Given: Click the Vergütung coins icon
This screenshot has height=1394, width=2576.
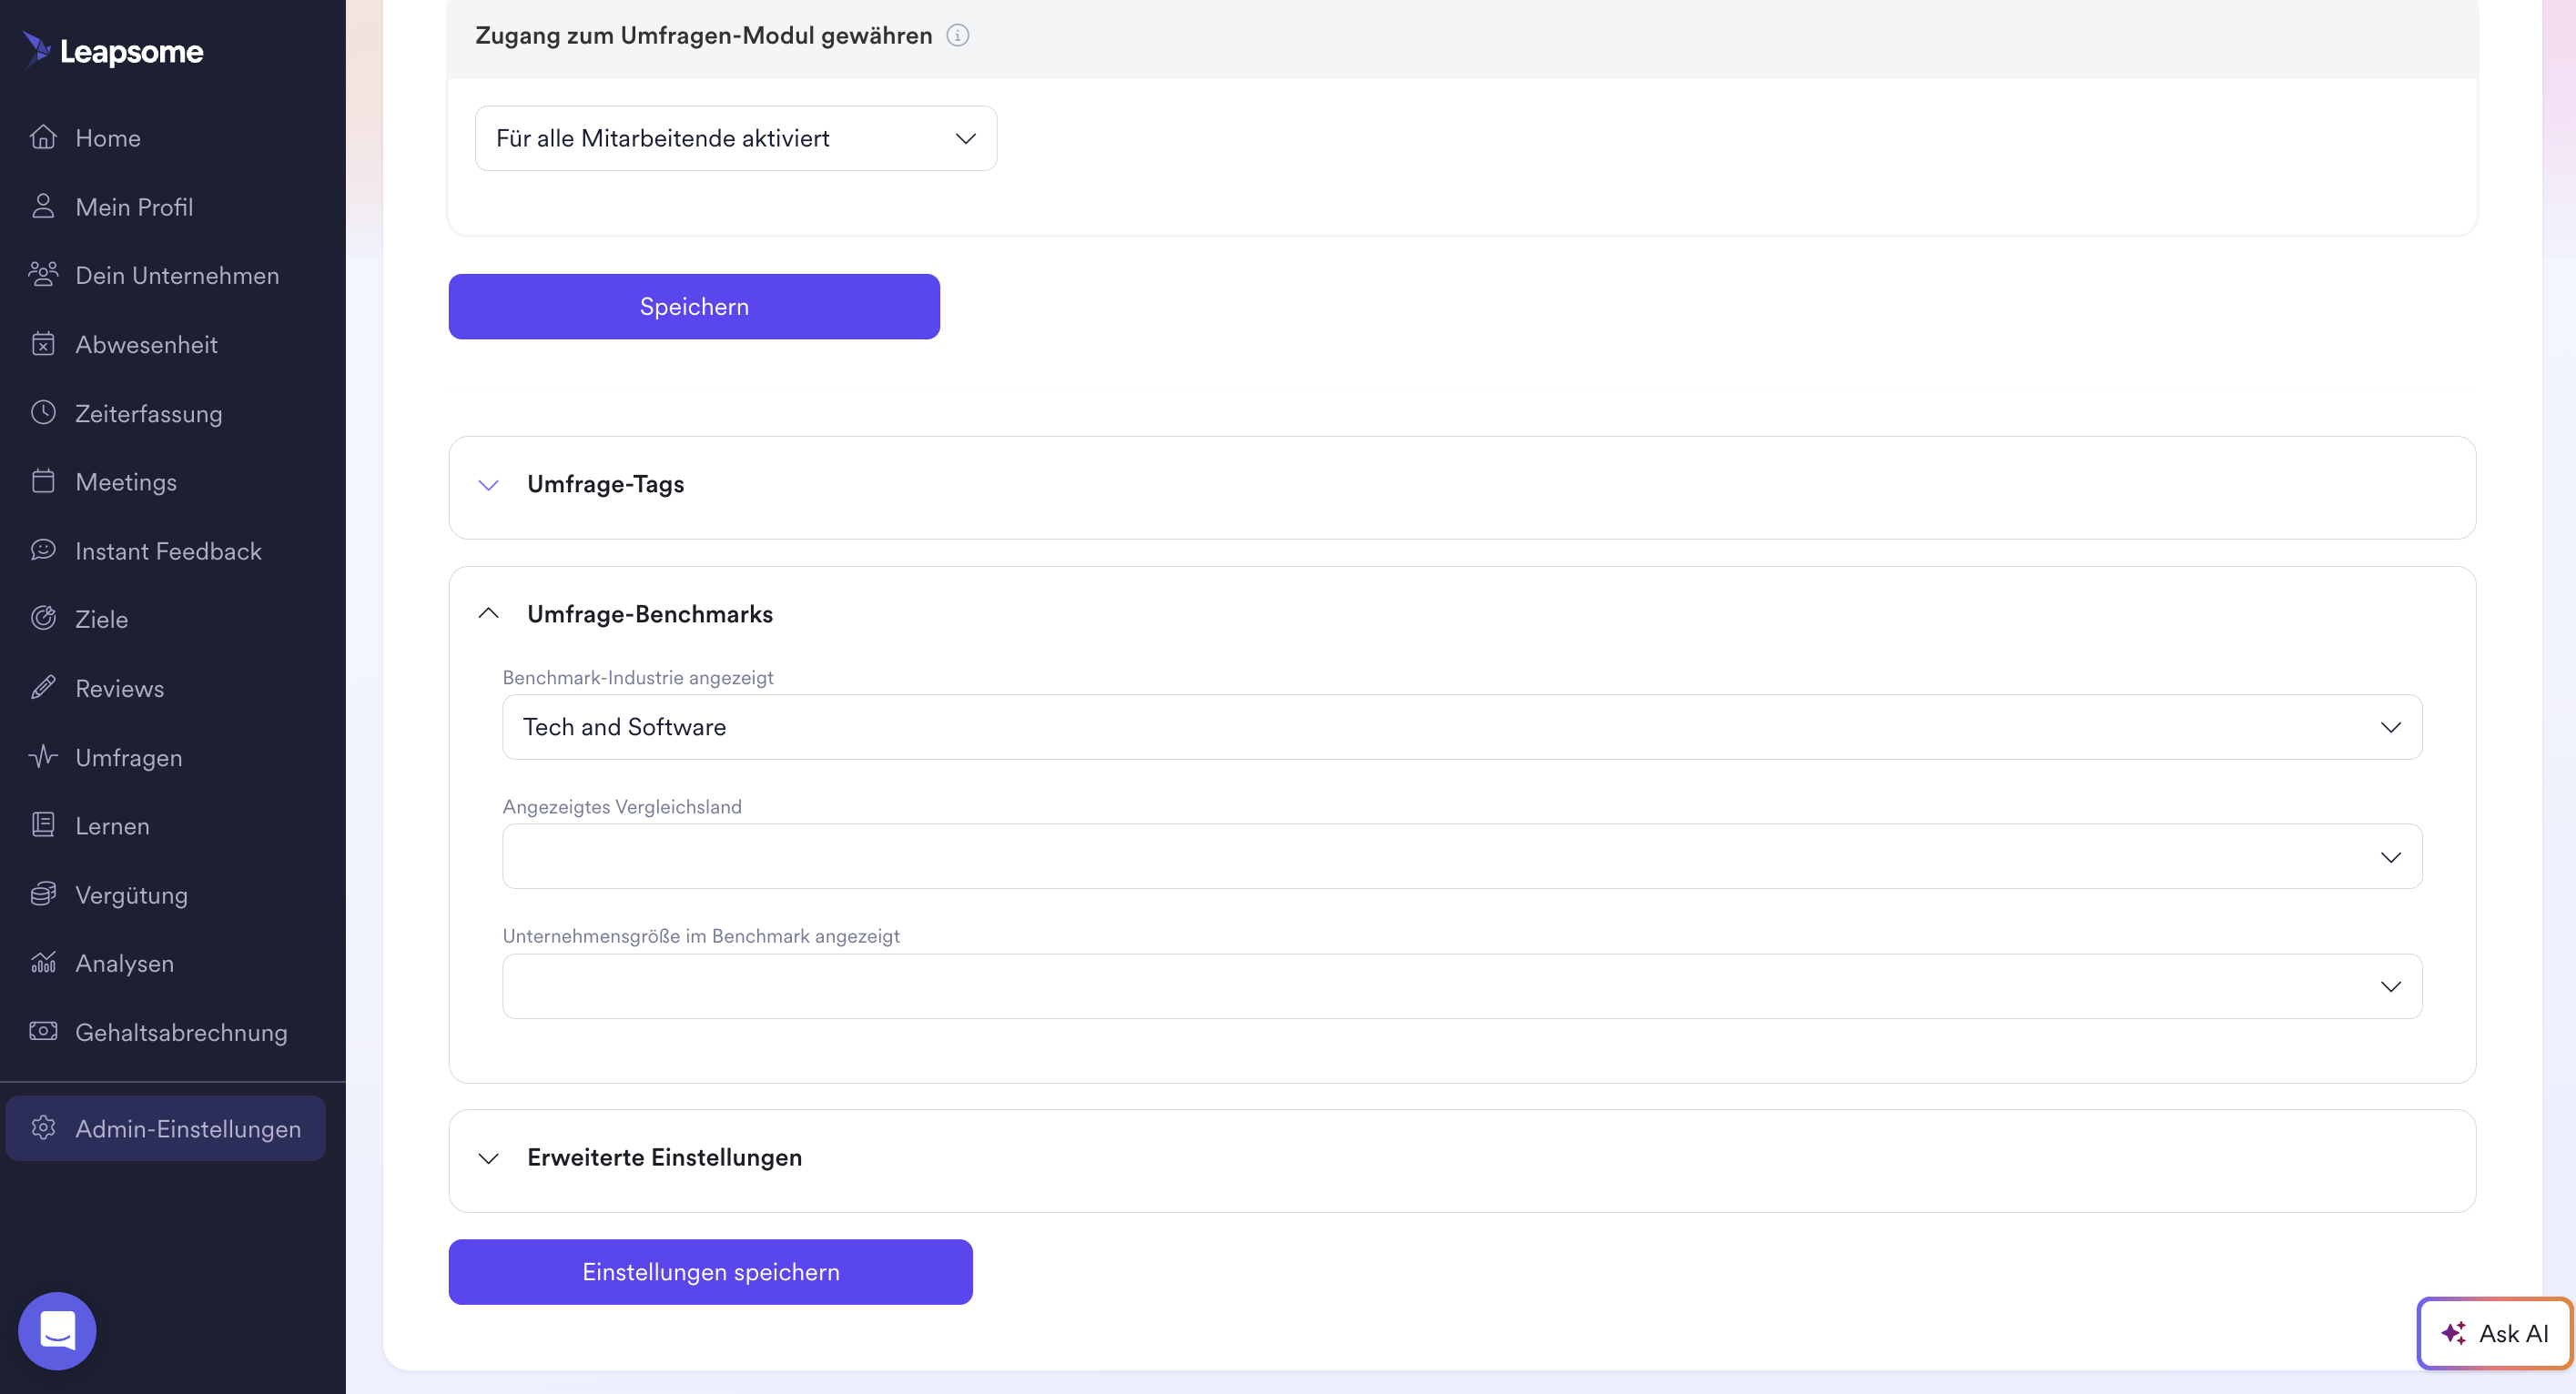Looking at the screenshot, I should click(x=43, y=894).
